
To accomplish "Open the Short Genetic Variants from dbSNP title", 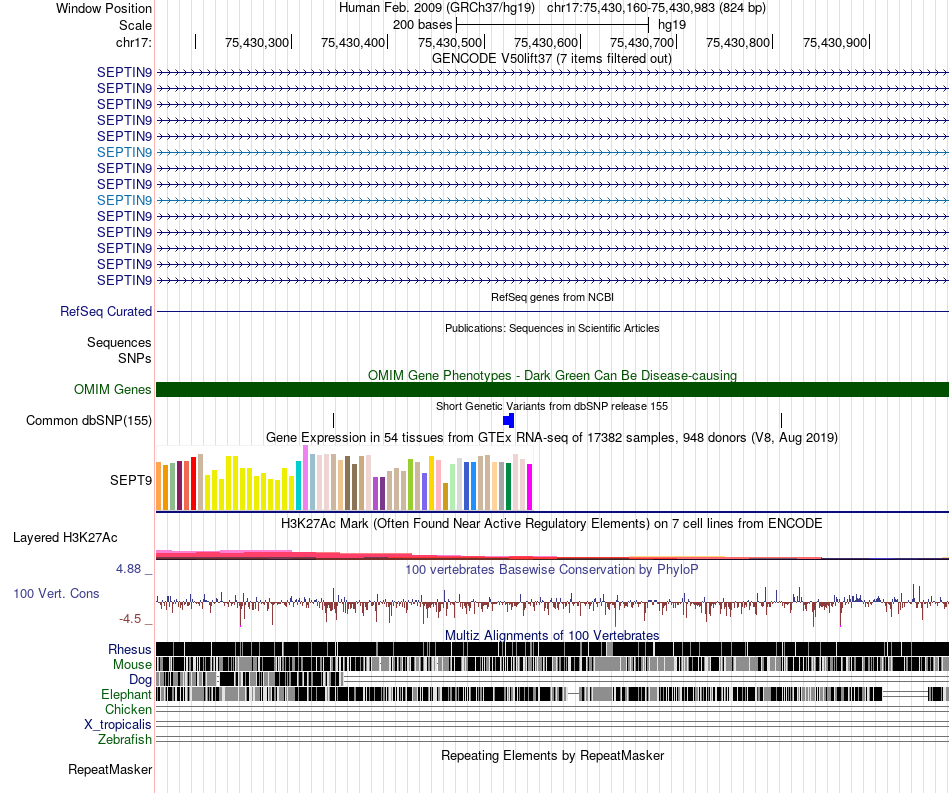I will point(552,406).
